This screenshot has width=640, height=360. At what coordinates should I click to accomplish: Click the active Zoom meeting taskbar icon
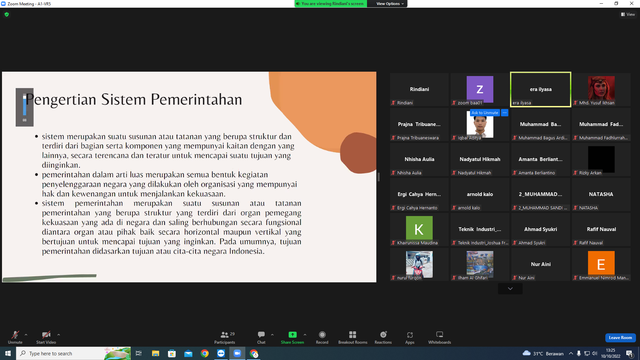[x=237, y=353]
